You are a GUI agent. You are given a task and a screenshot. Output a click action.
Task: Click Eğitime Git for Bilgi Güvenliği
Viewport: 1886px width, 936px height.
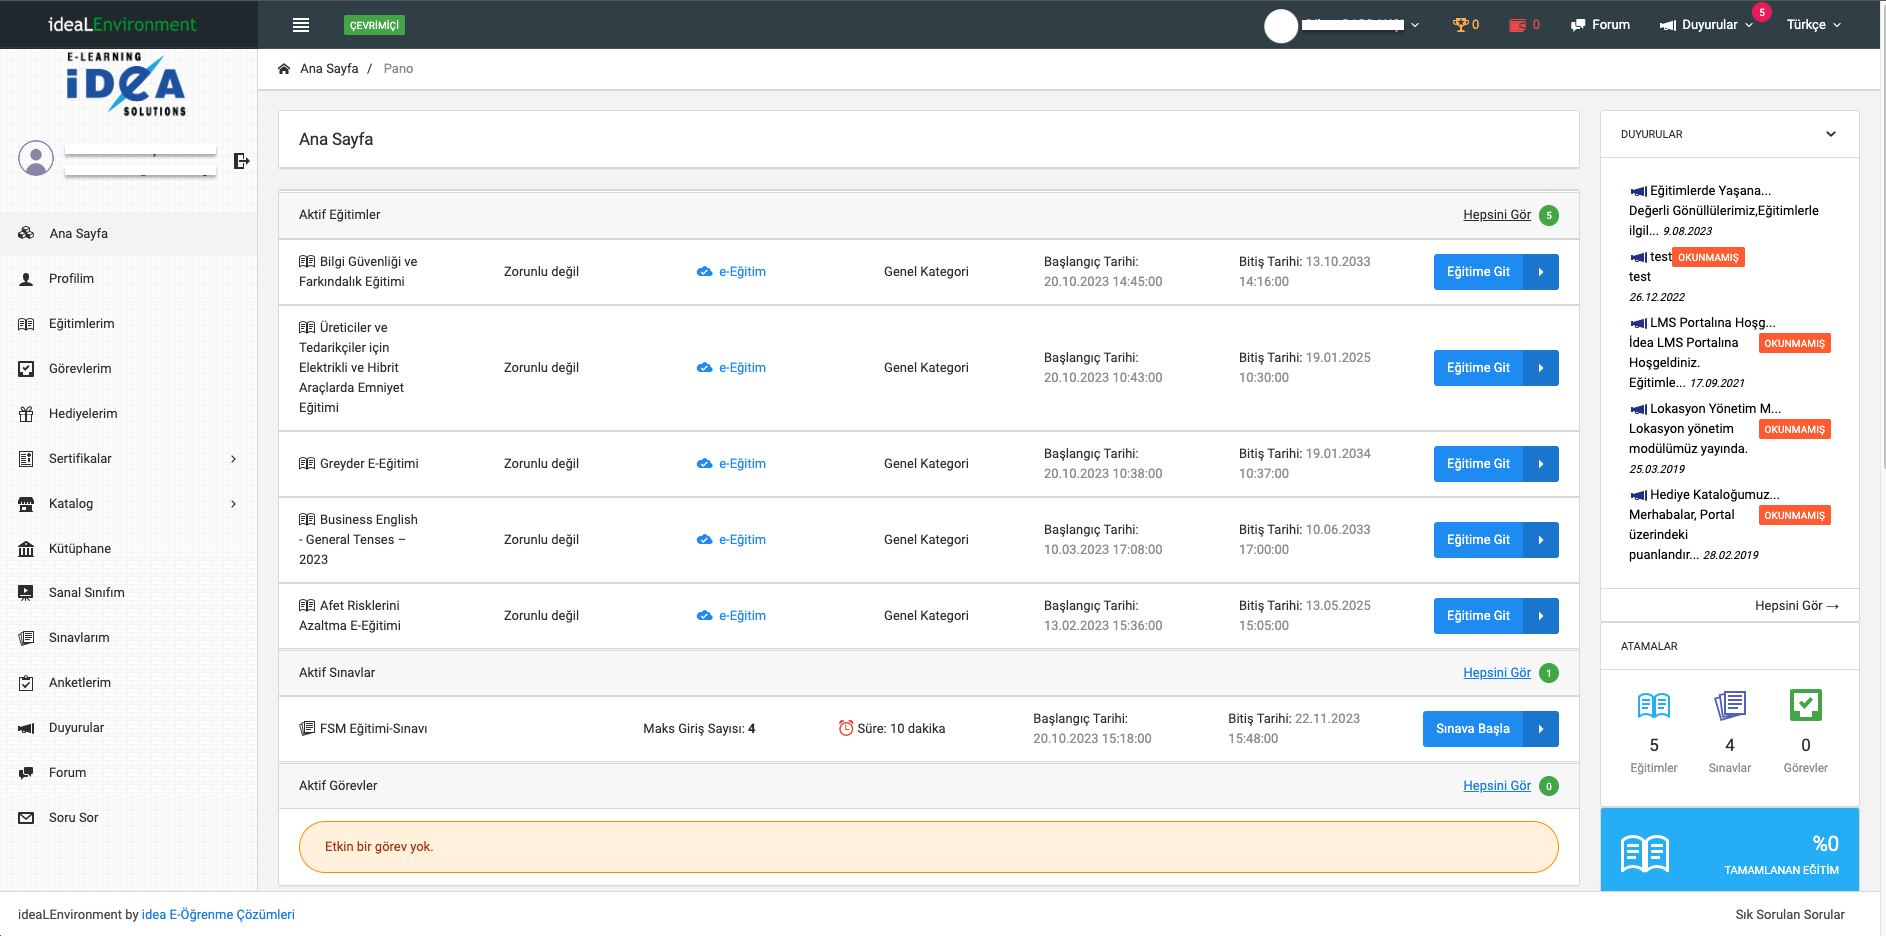[1495, 272]
